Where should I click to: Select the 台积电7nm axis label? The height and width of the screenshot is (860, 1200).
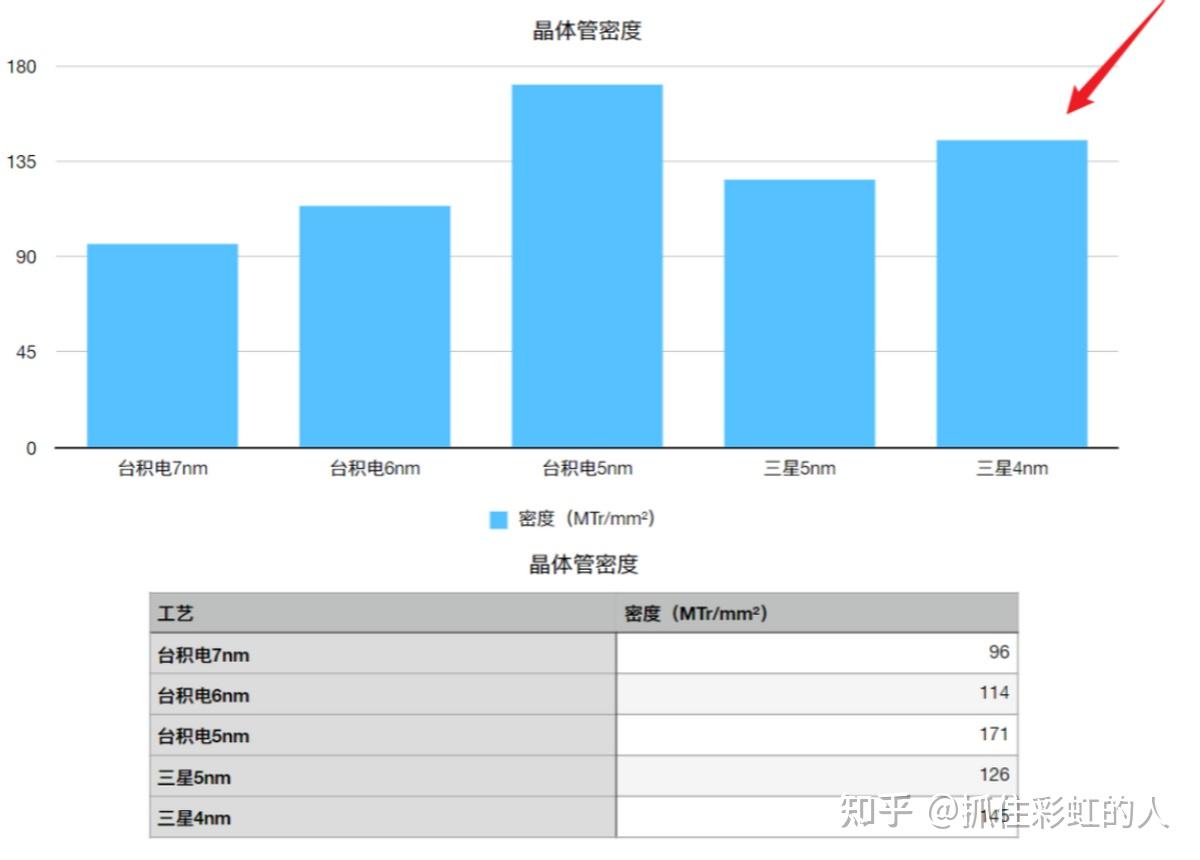pos(164,467)
